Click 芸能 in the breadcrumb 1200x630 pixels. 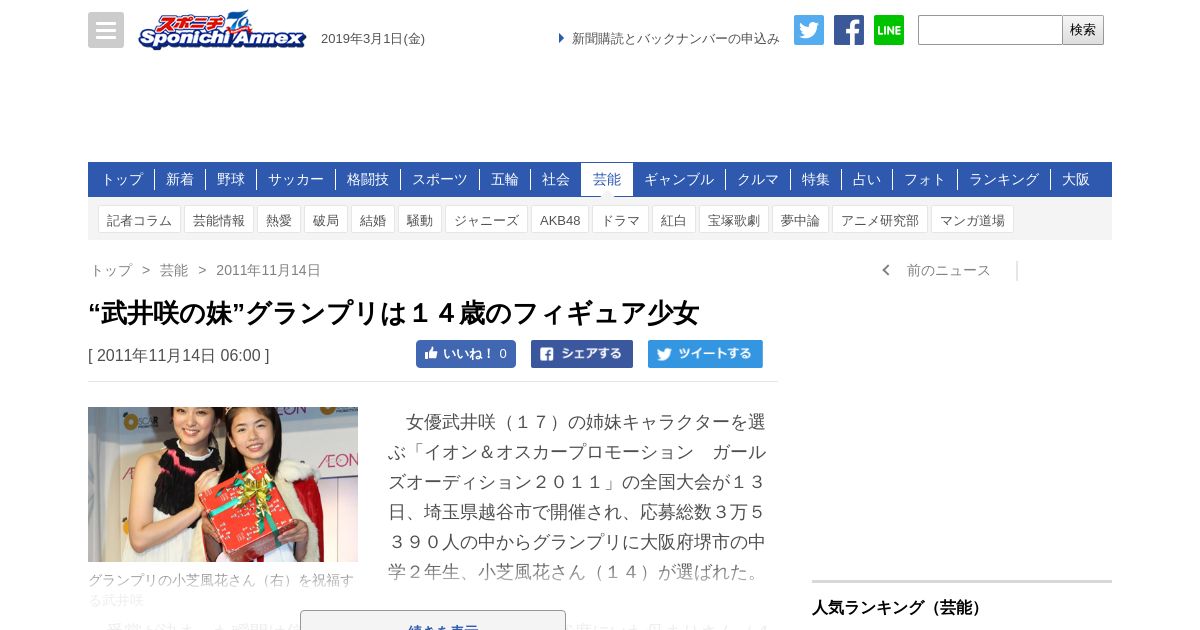tap(174, 270)
